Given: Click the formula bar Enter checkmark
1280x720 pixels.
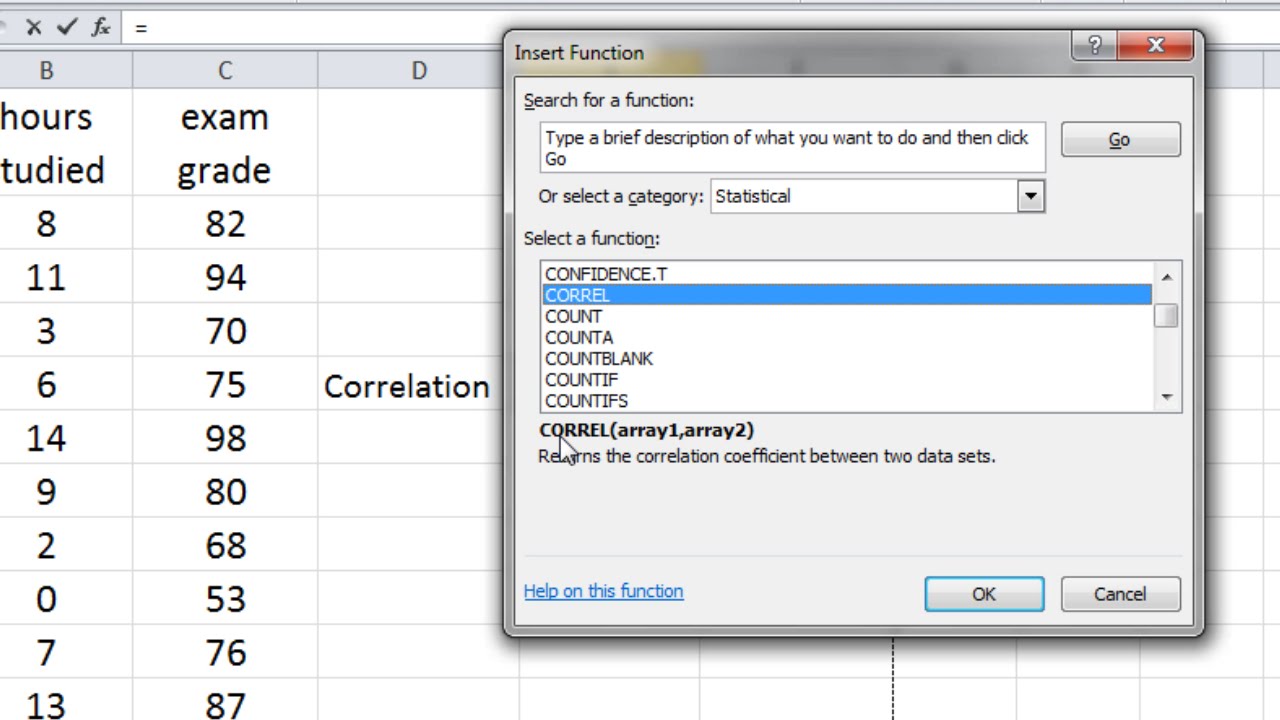Looking at the screenshot, I should point(67,27).
